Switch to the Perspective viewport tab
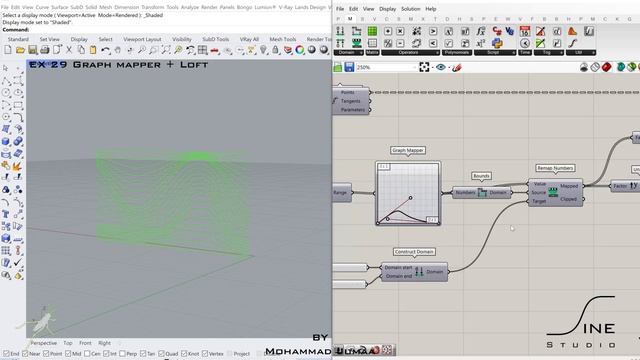Screen dimensions: 640x360 (44, 343)
